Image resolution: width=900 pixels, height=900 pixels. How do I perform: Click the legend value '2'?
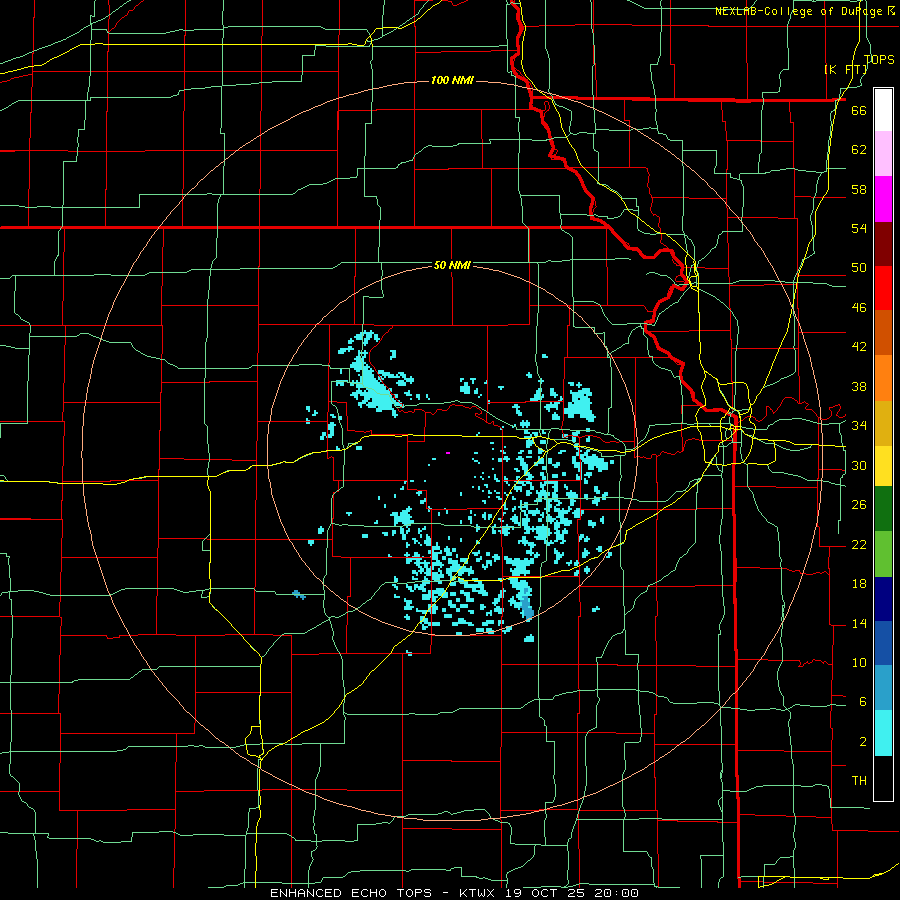coord(863,742)
